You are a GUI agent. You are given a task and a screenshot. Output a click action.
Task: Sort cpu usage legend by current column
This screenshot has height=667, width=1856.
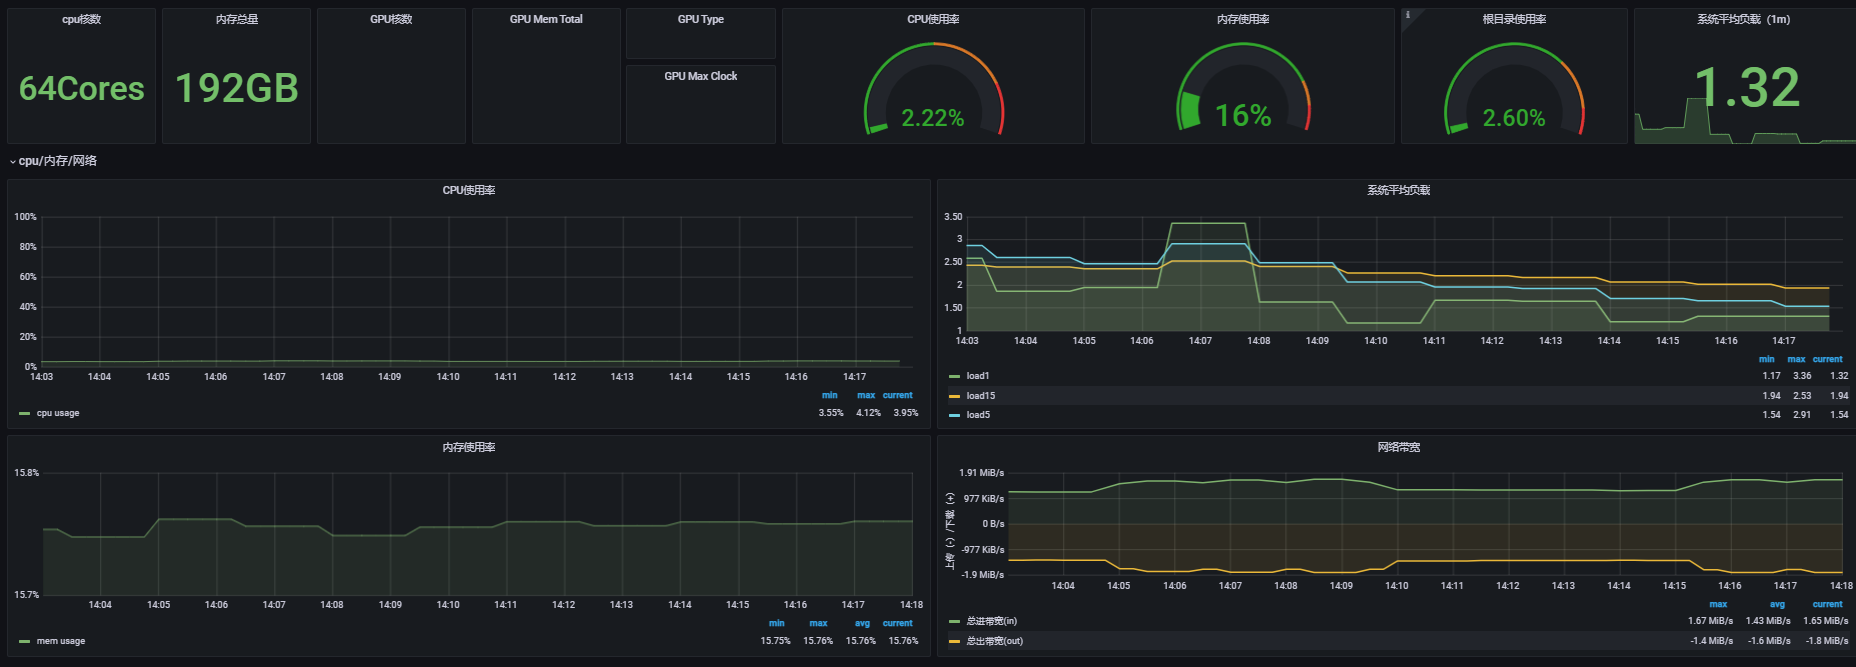897,395
